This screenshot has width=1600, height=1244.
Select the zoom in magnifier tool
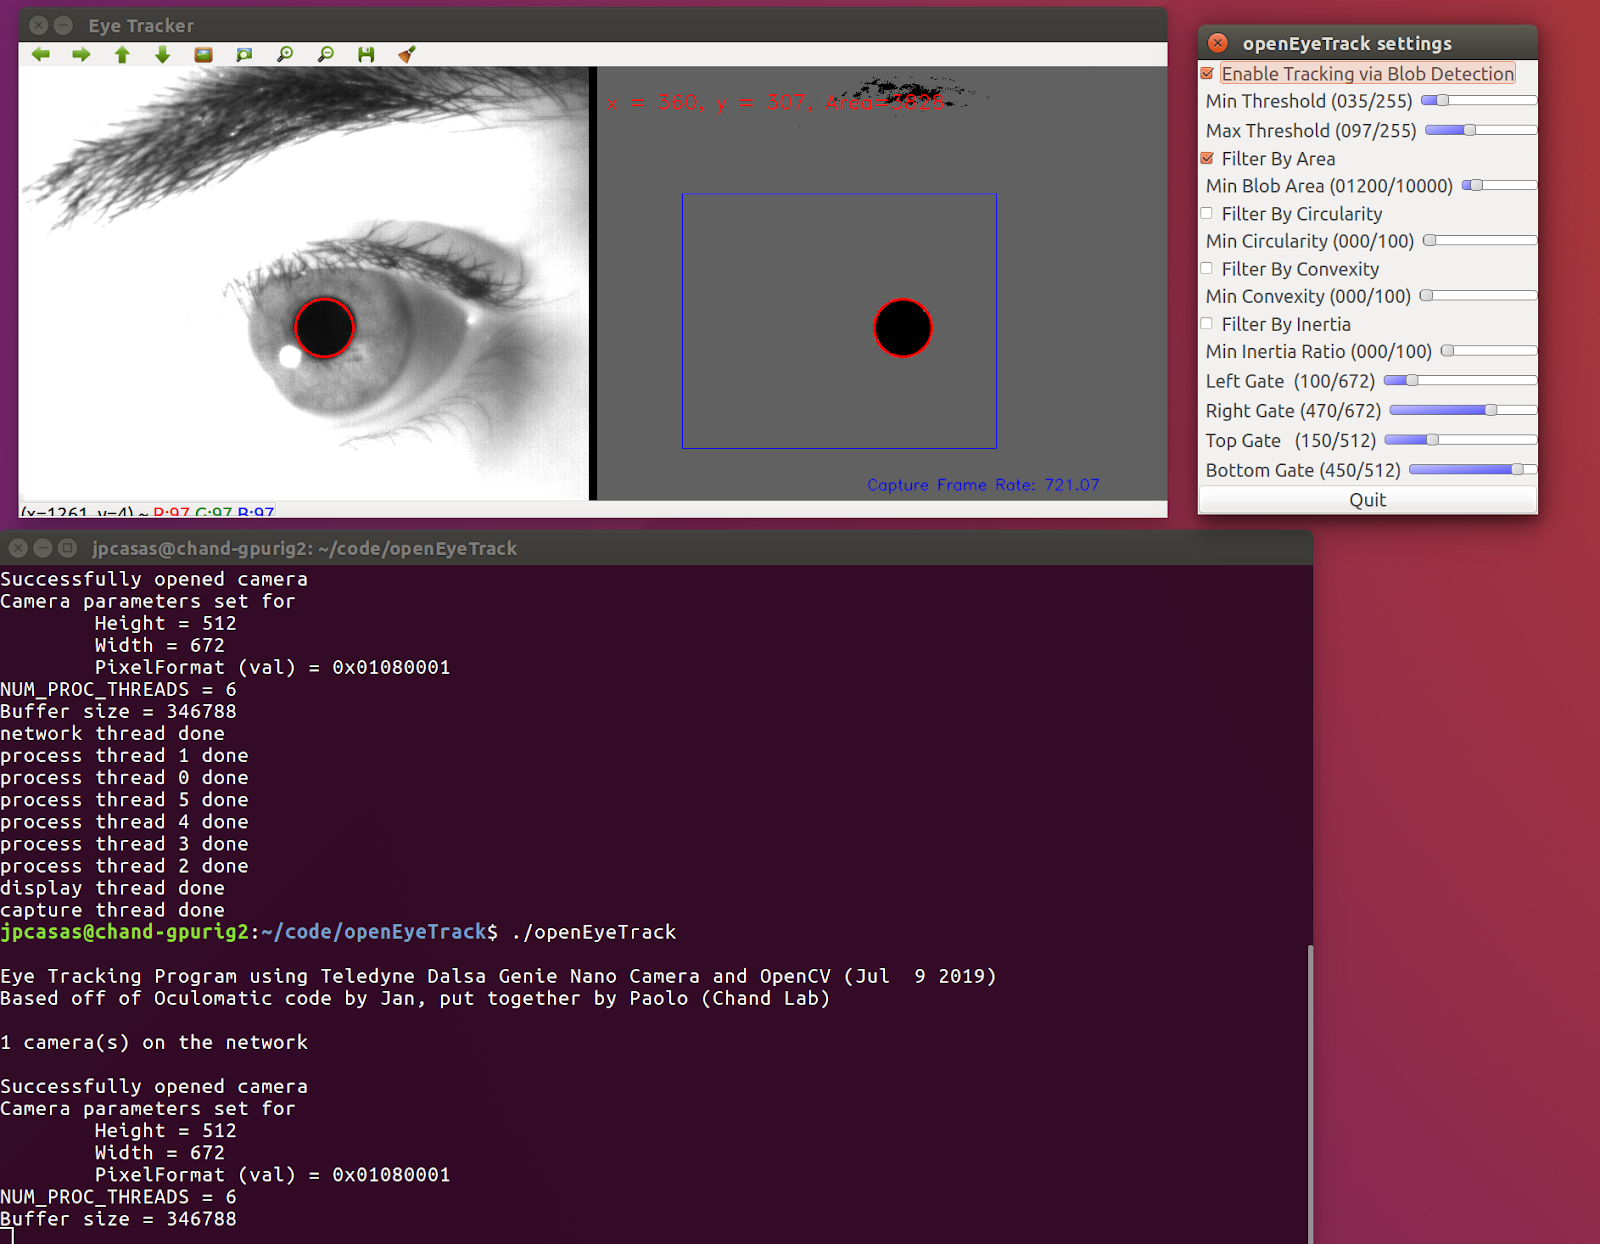[x=284, y=54]
